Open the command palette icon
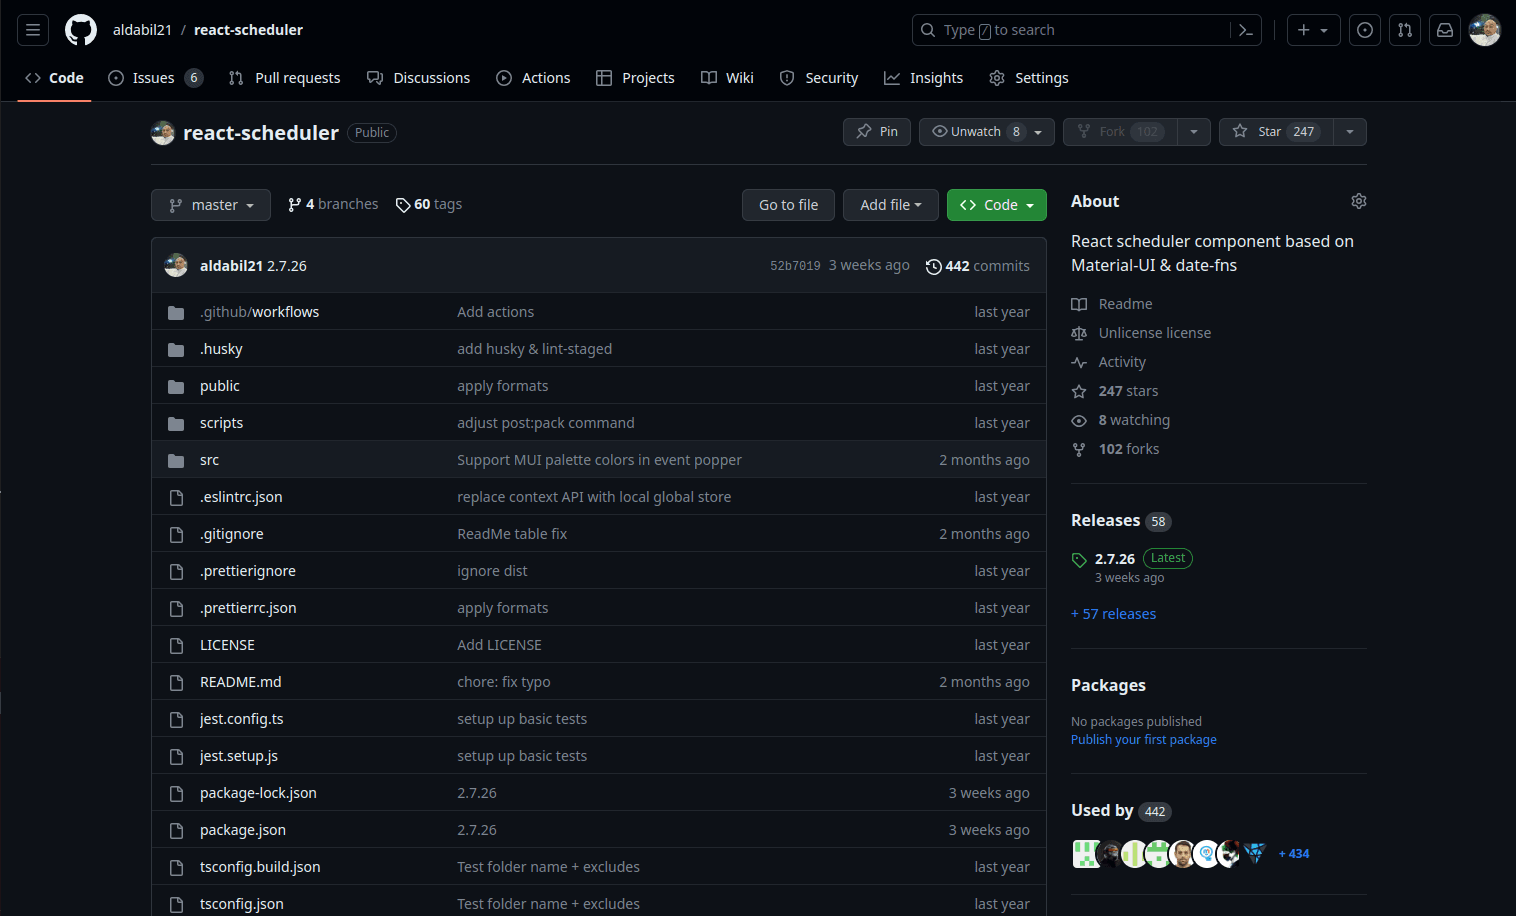Image resolution: width=1516 pixels, height=916 pixels. [x=1246, y=30]
